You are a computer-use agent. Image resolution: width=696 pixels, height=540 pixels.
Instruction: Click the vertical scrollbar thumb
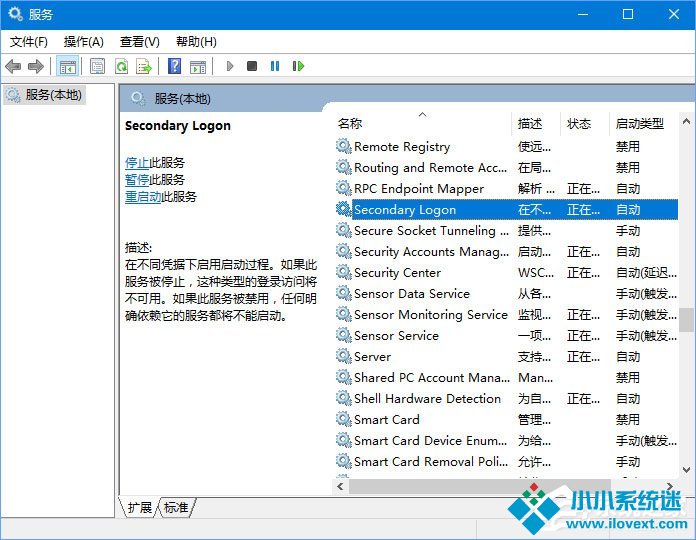point(686,320)
